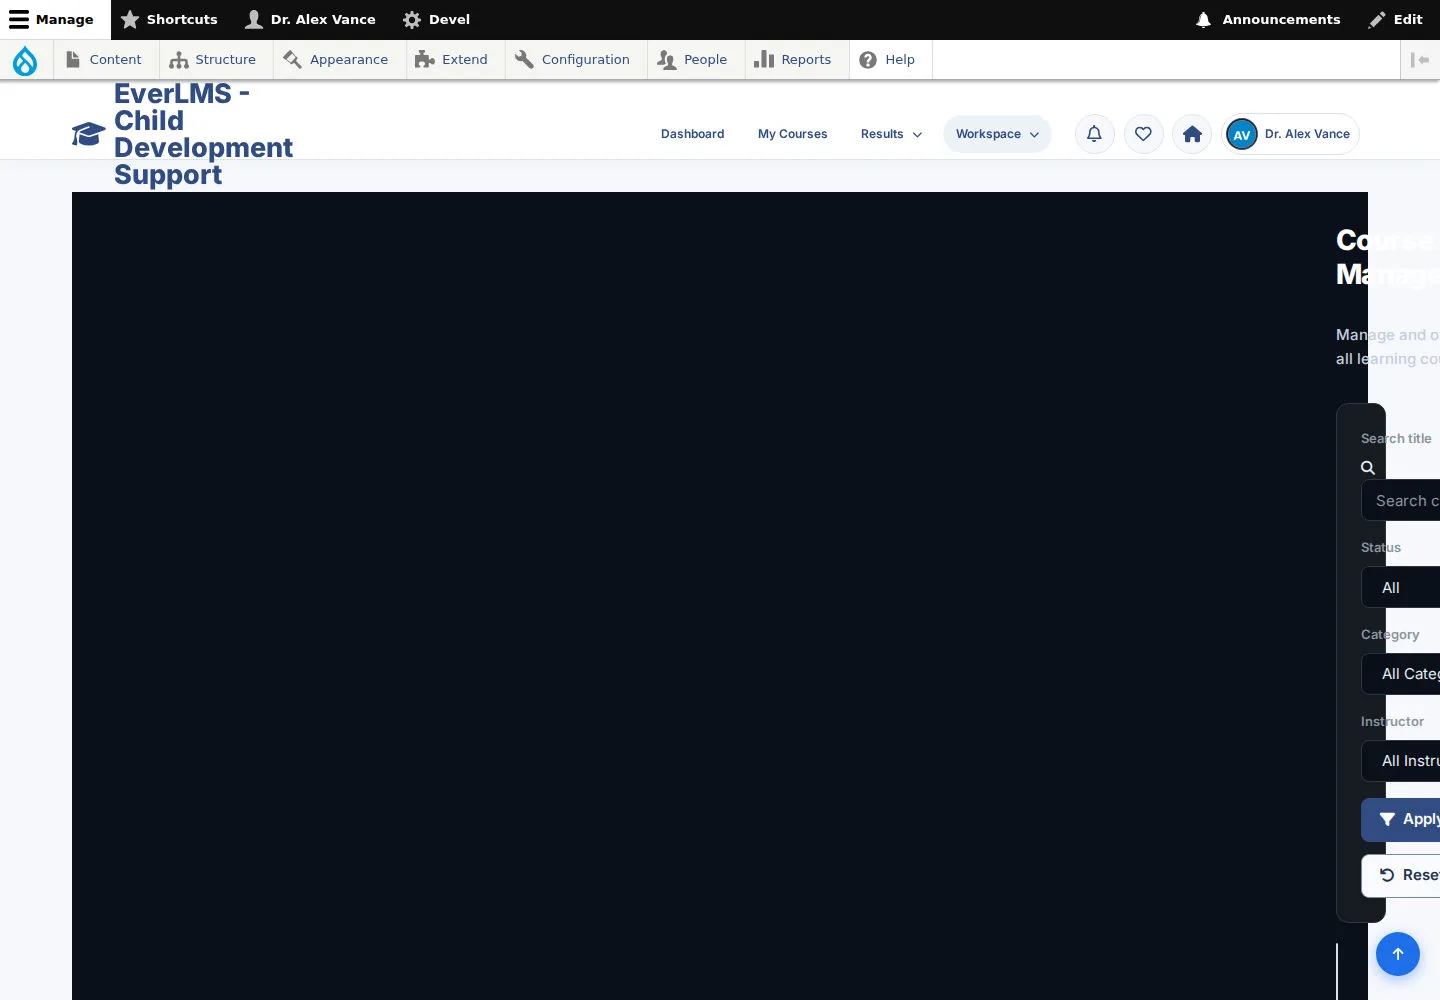Open the Content admin menu
Image resolution: width=1440 pixels, height=1000 pixels.
pyautogui.click(x=104, y=60)
